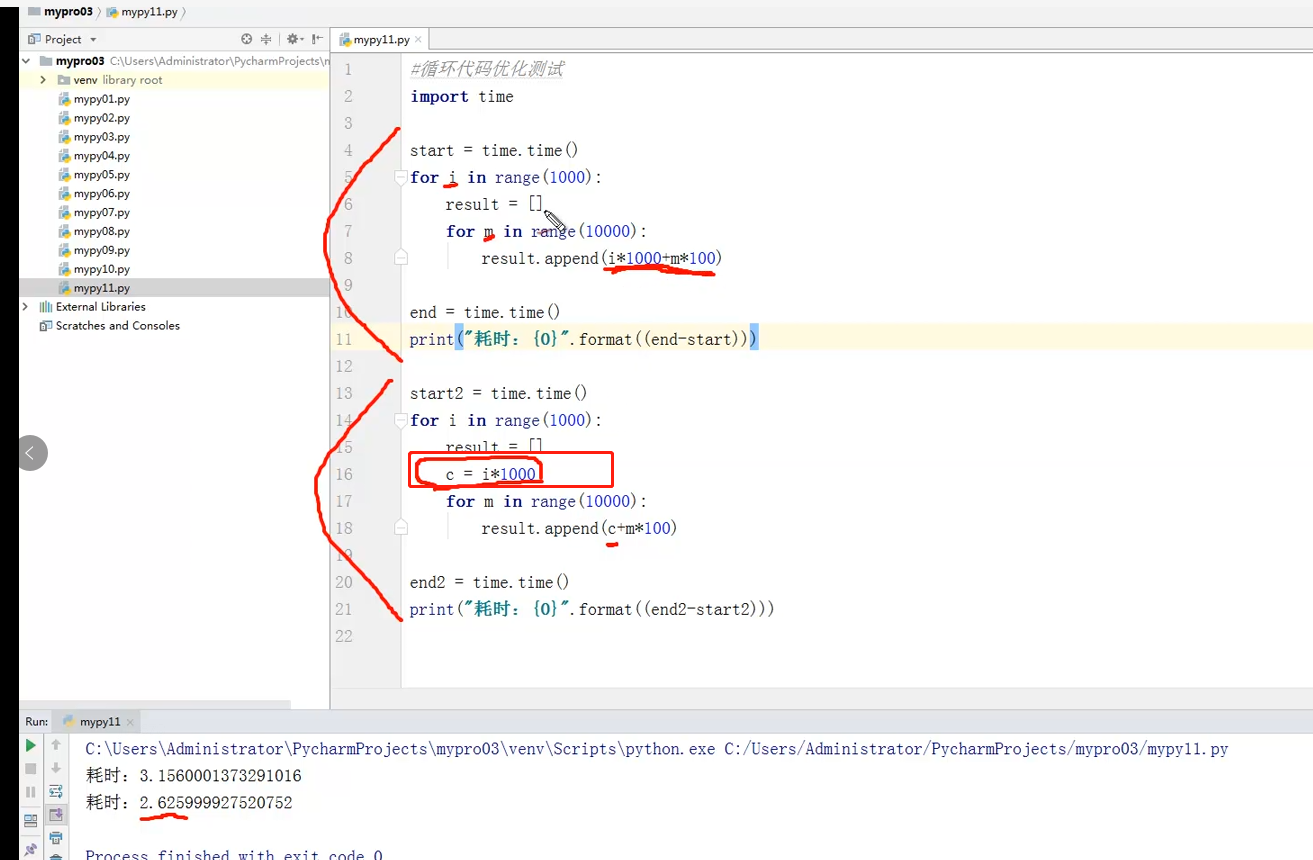Image resolution: width=1313 pixels, height=860 pixels.
Task: Click the comment '#循环代码优化测试' on line 1
Action: (487, 69)
